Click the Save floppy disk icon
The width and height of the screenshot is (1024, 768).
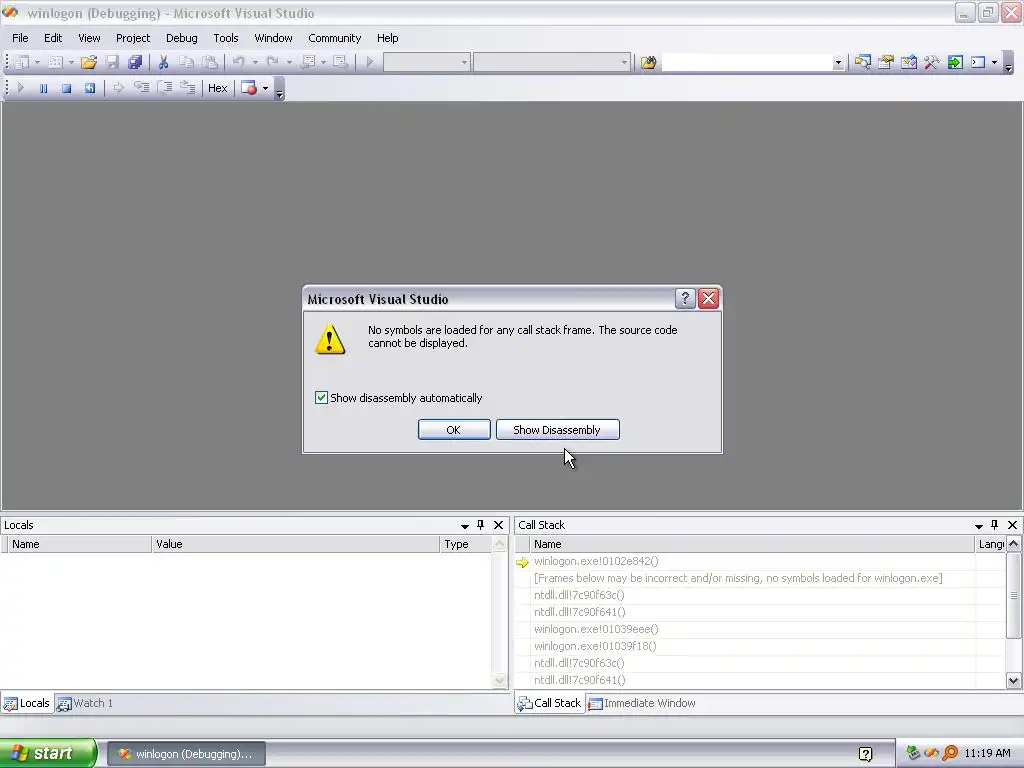pos(112,62)
